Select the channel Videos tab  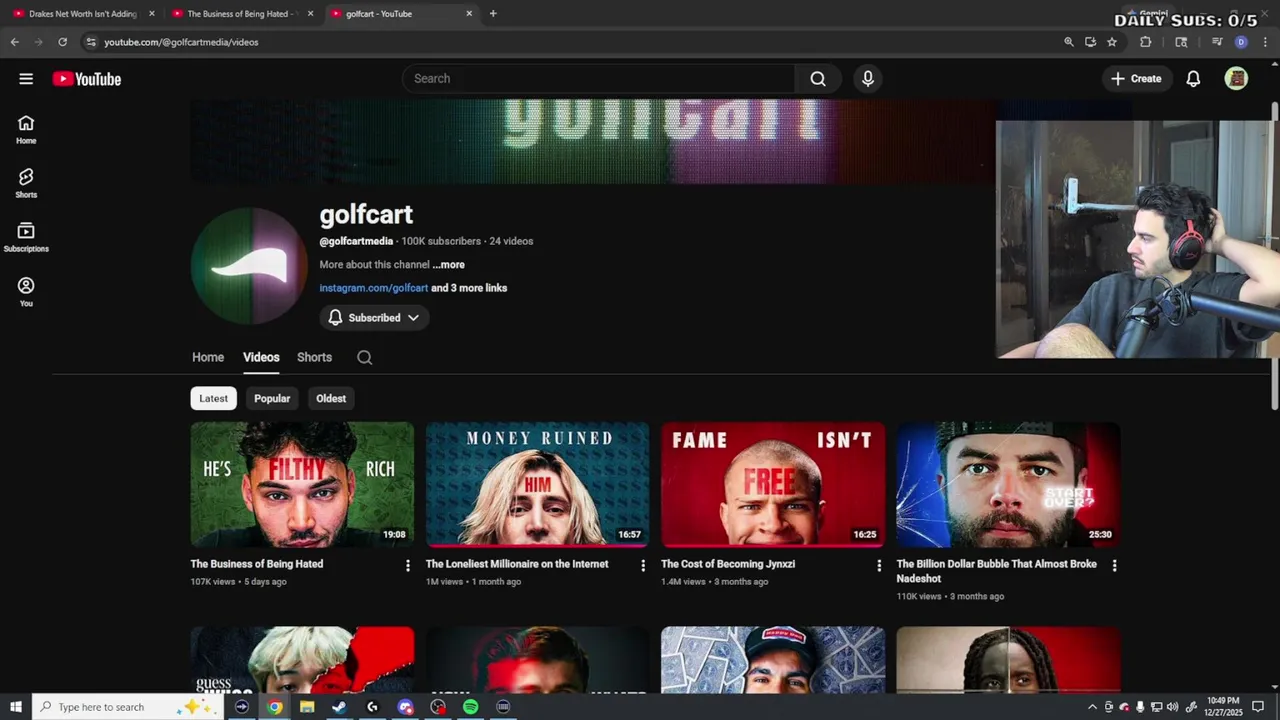coord(261,357)
